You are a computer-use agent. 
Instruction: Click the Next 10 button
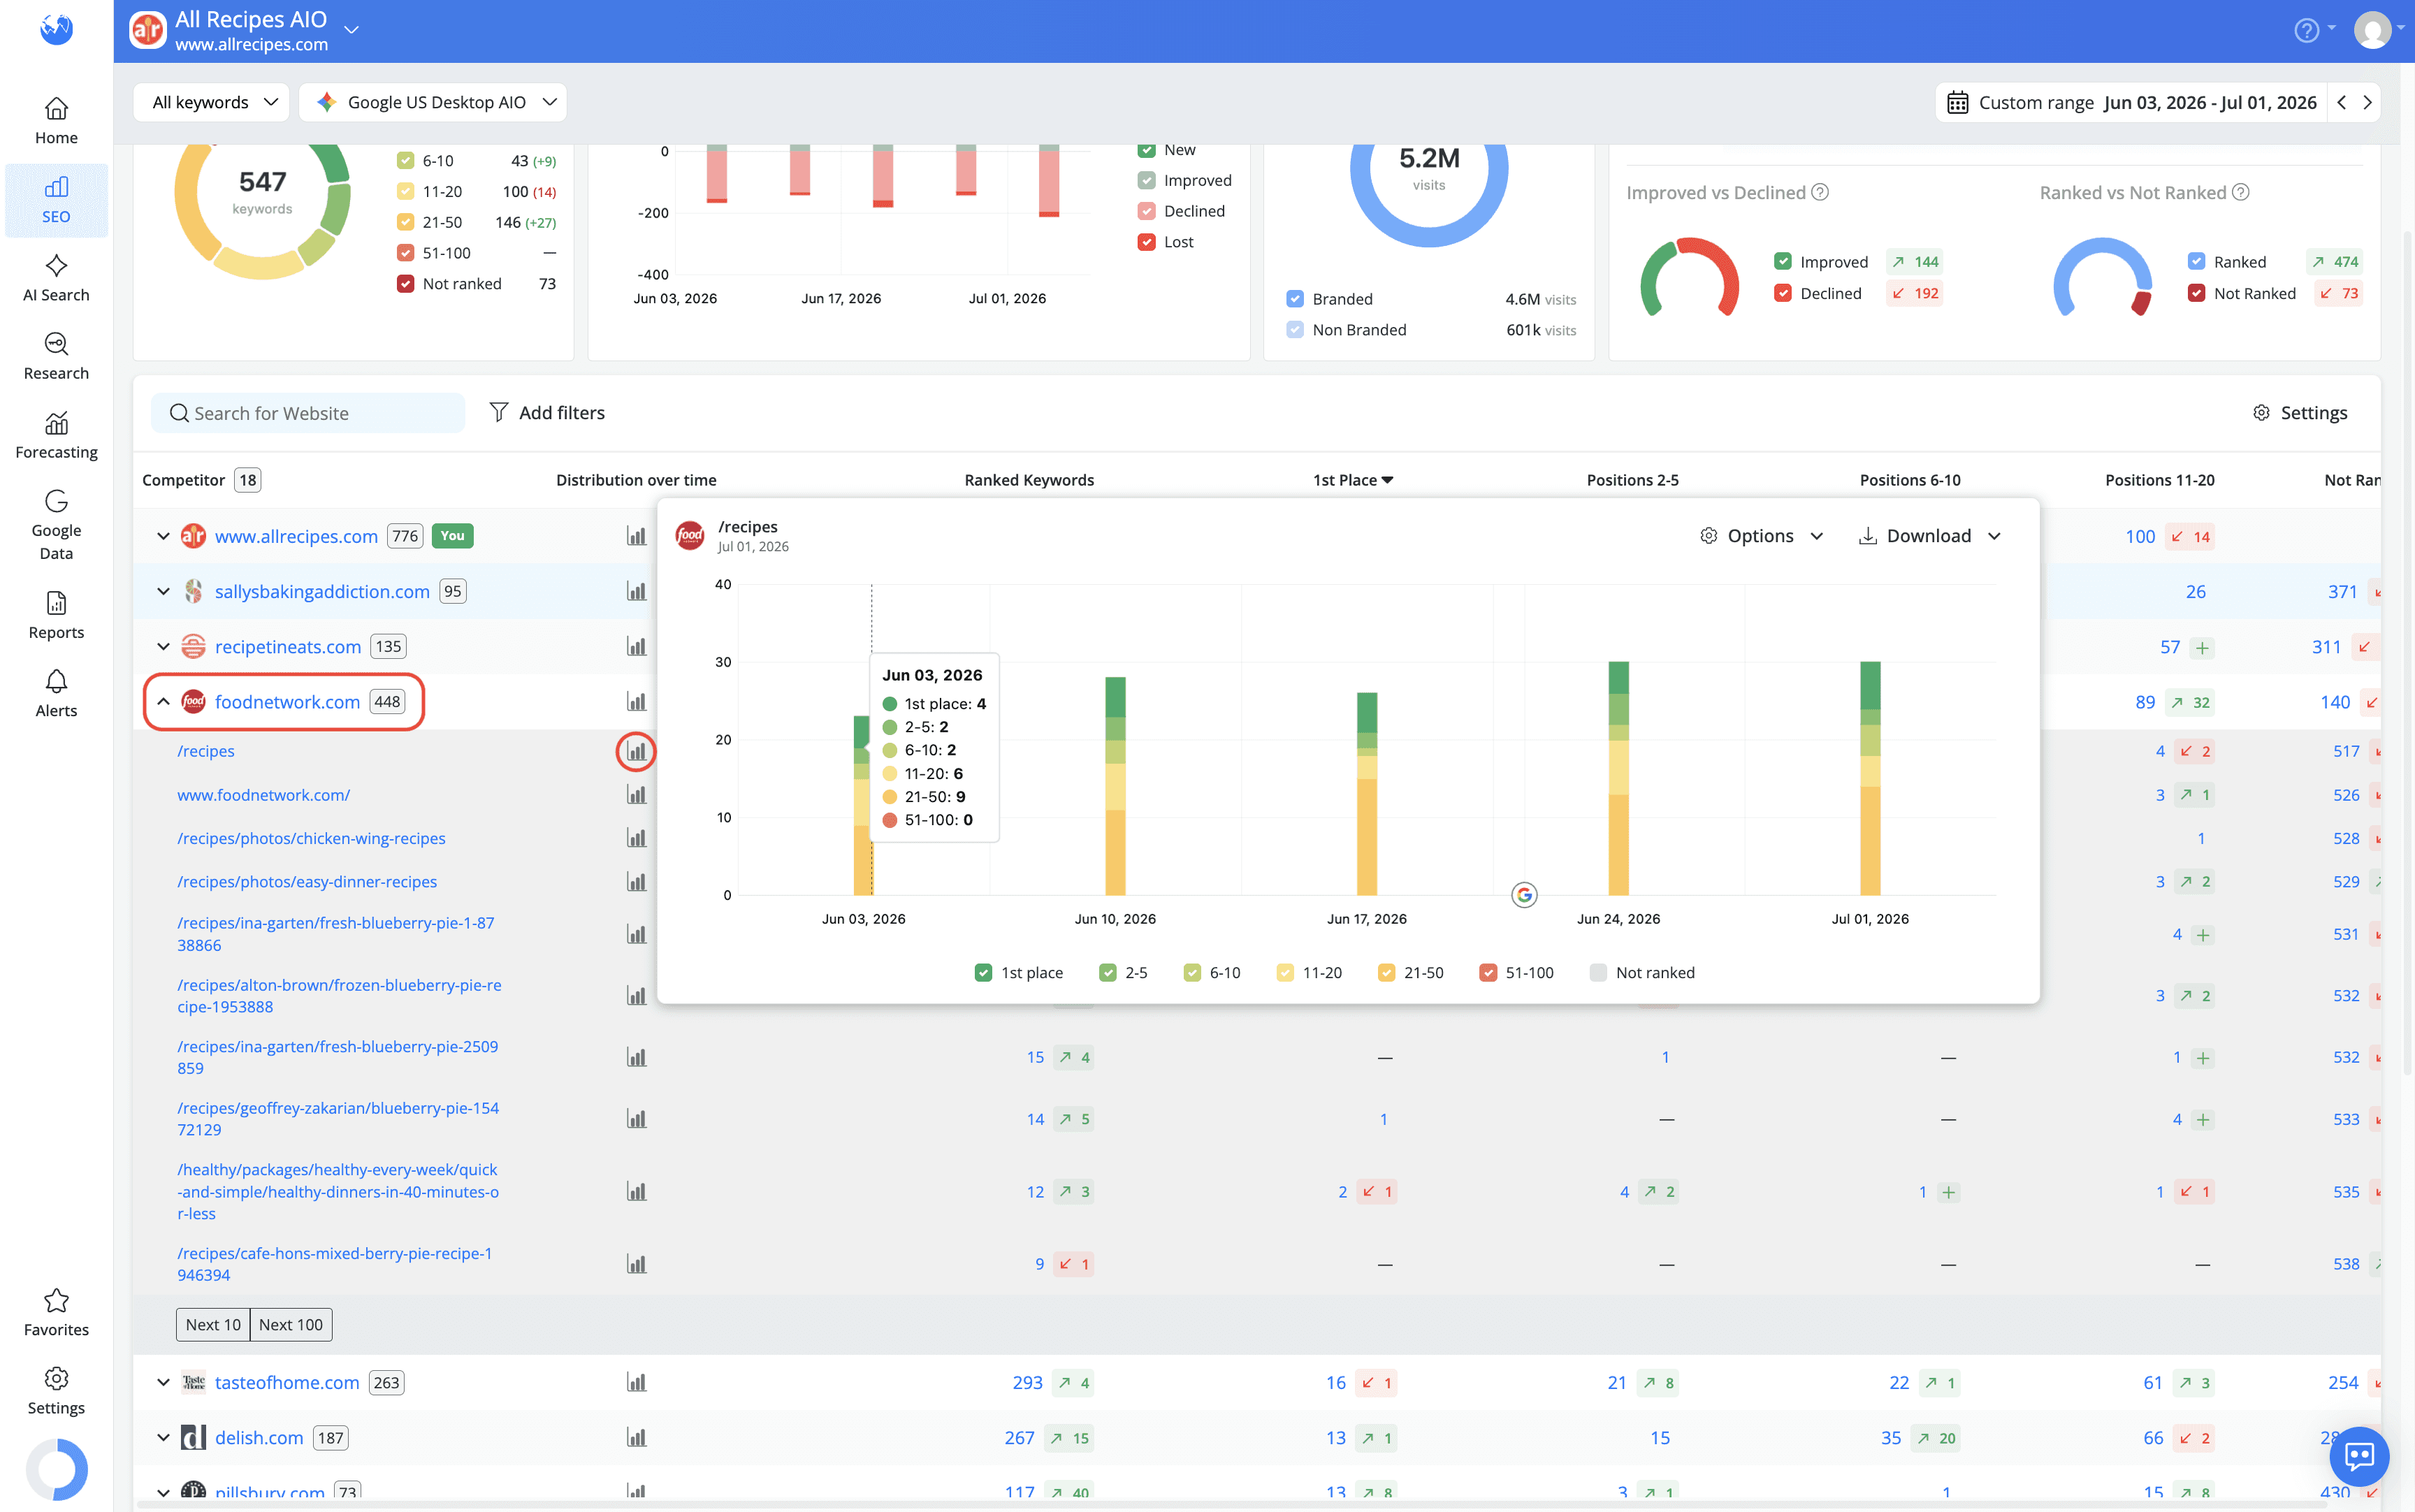pyautogui.click(x=213, y=1324)
